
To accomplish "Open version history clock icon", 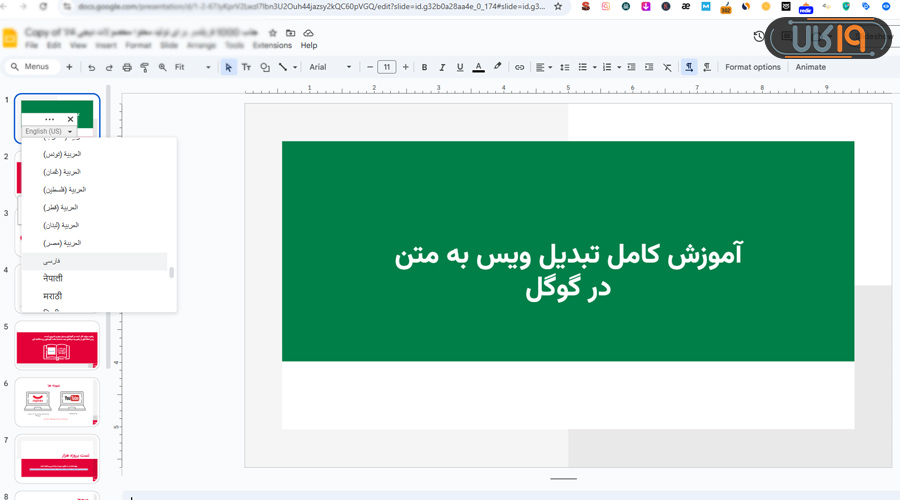I will point(759,36).
